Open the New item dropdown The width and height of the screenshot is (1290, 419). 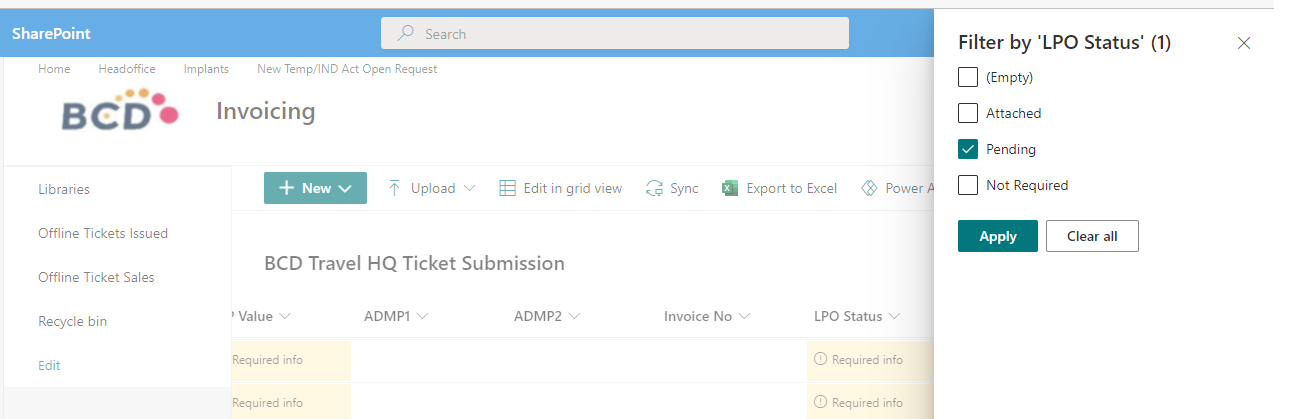[315, 188]
